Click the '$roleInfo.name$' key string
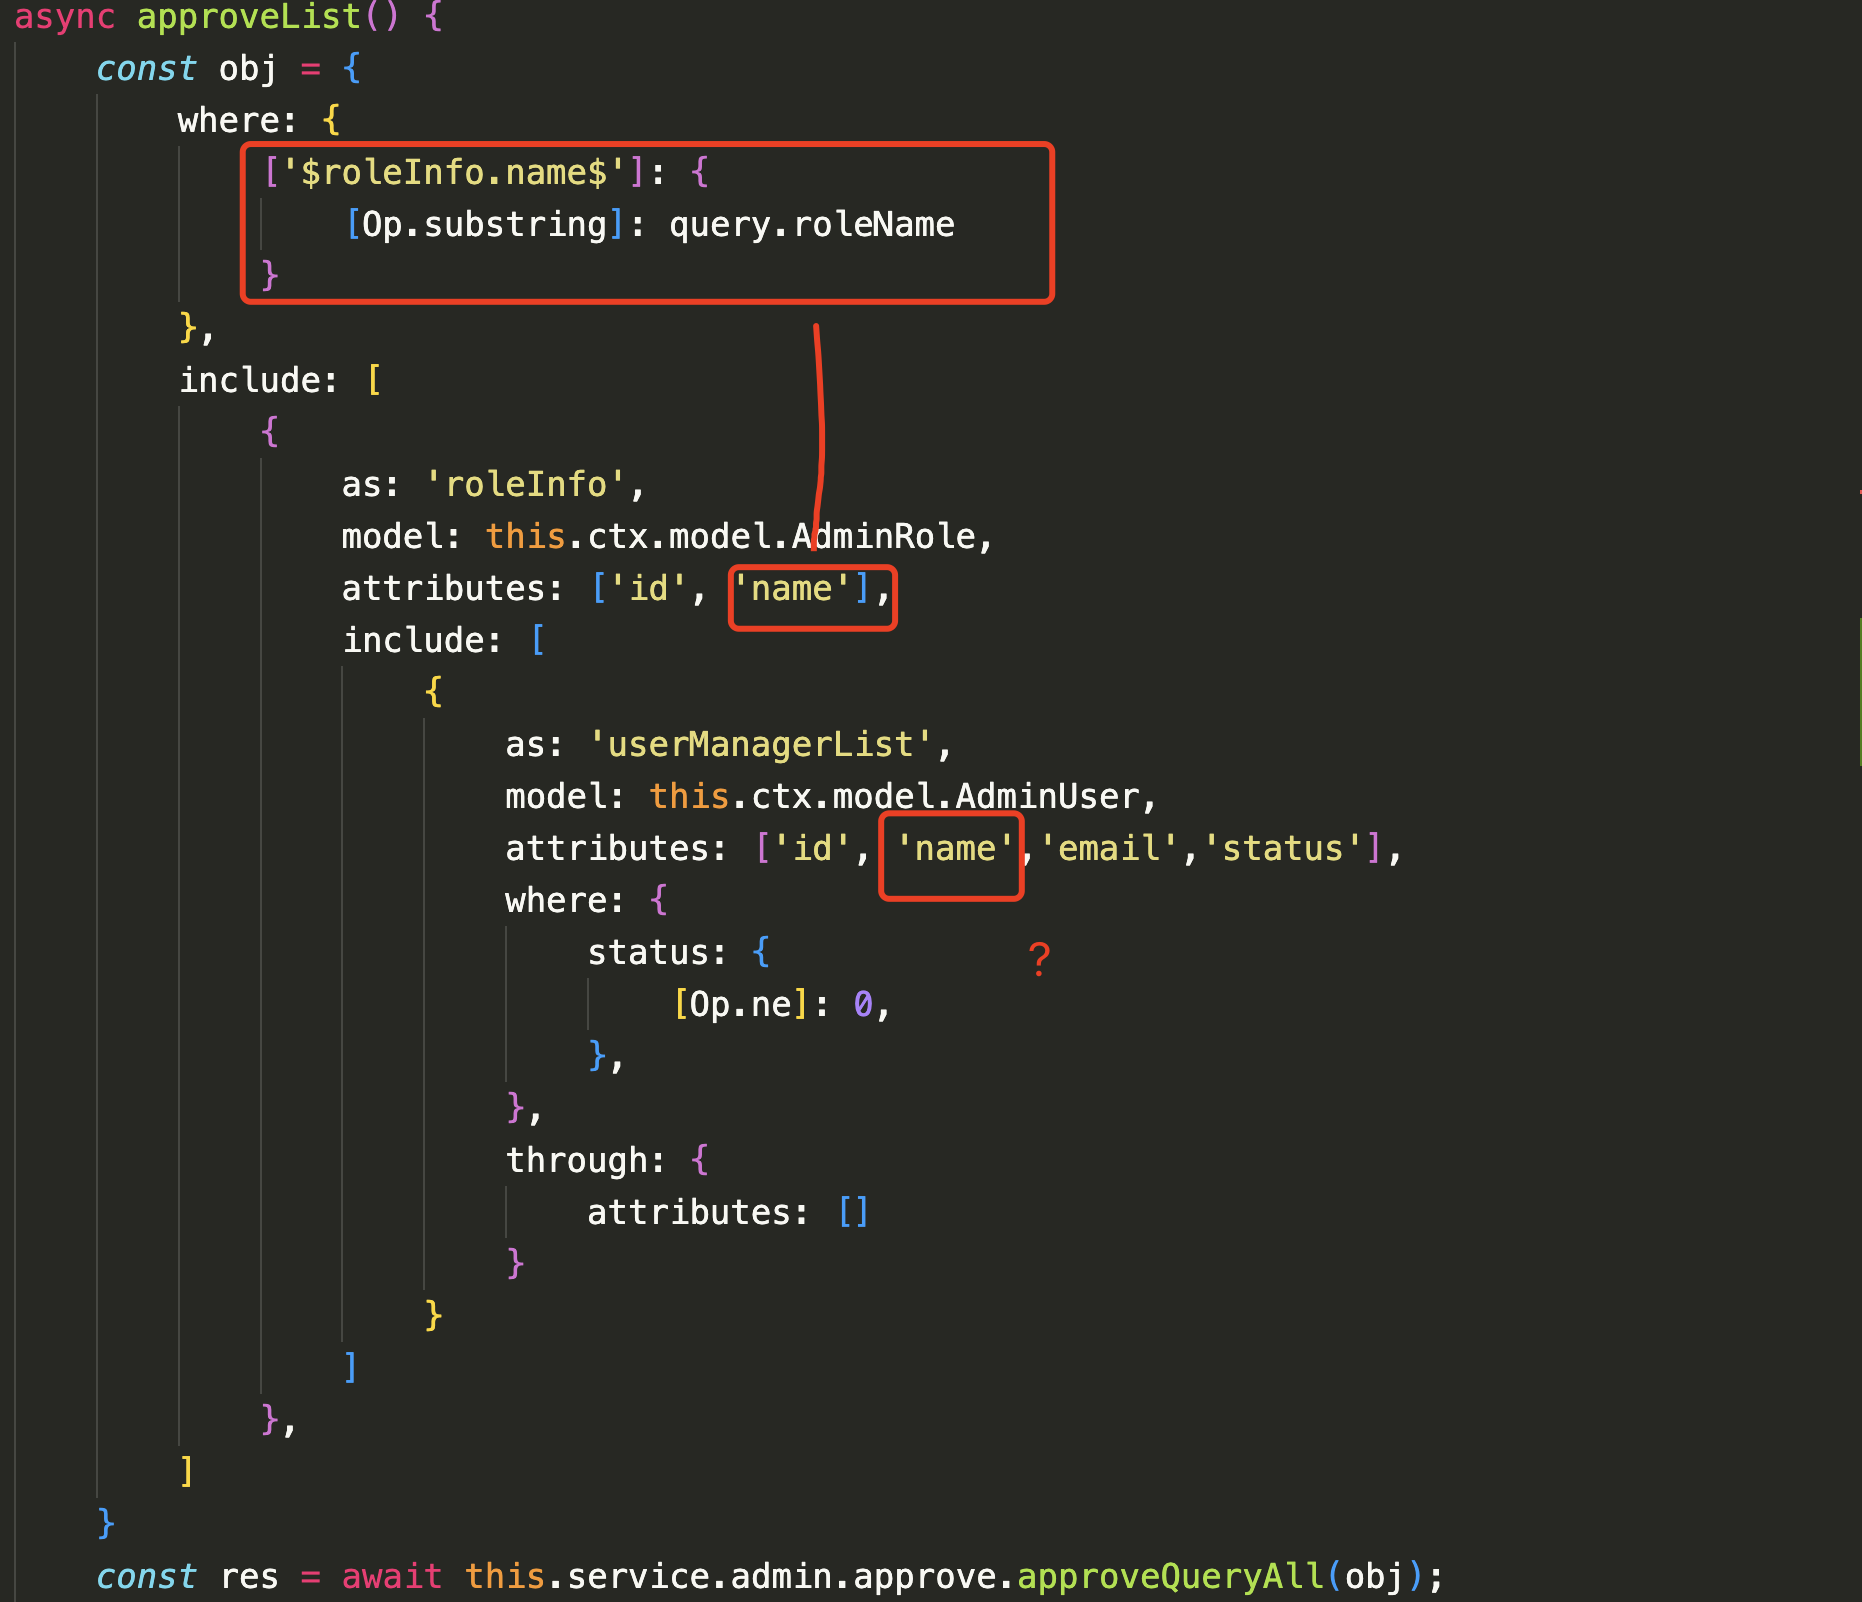1862x1602 pixels. [455, 172]
